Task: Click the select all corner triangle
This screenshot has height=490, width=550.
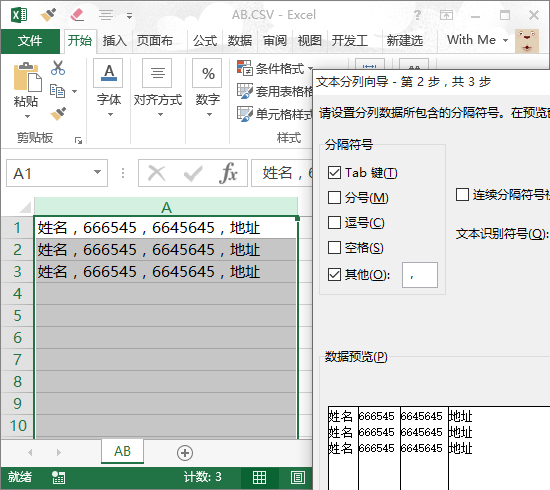Action: point(25,207)
